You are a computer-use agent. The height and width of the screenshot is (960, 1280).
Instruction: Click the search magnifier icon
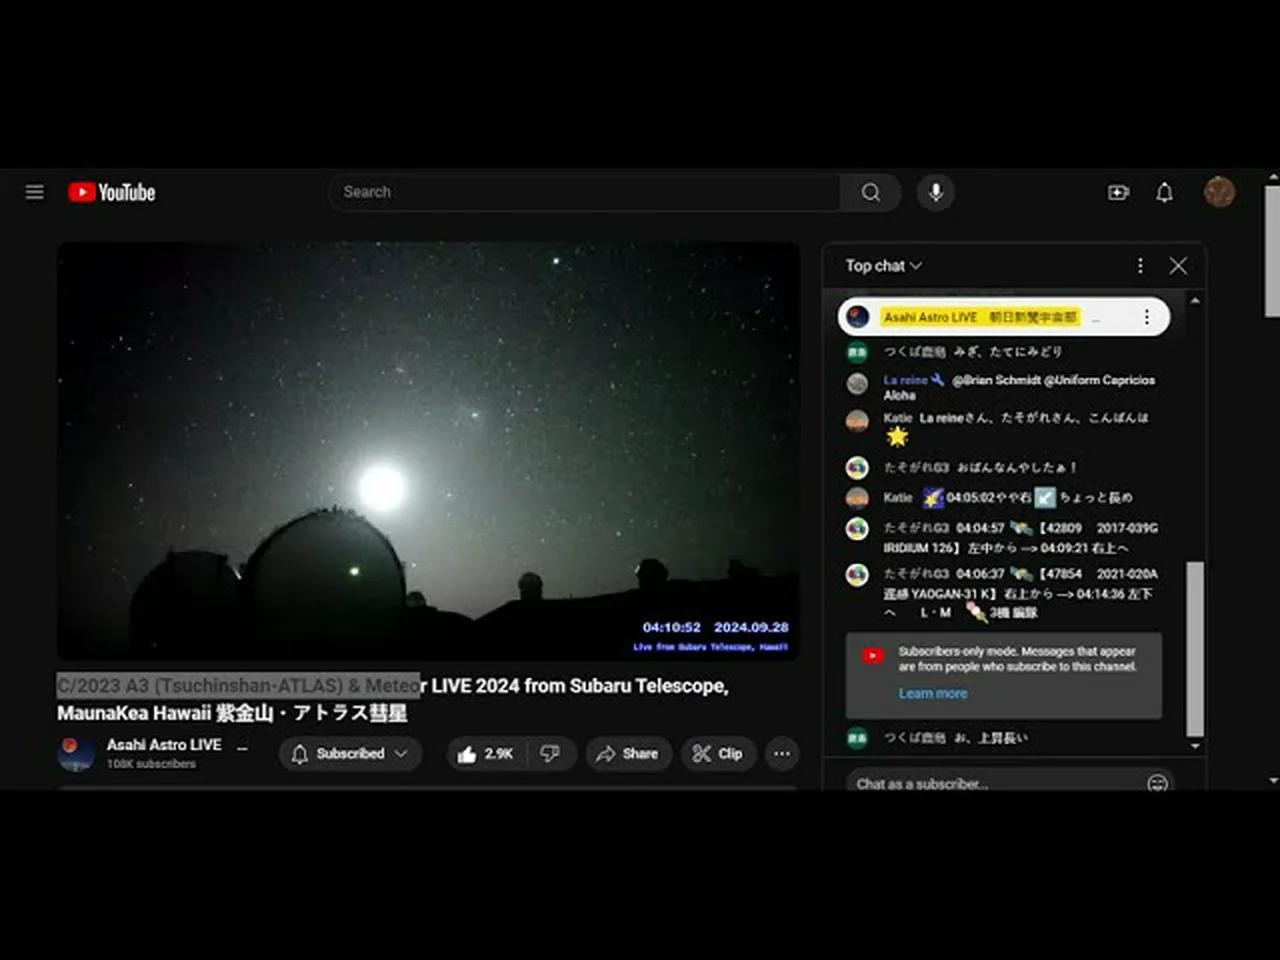pos(869,192)
